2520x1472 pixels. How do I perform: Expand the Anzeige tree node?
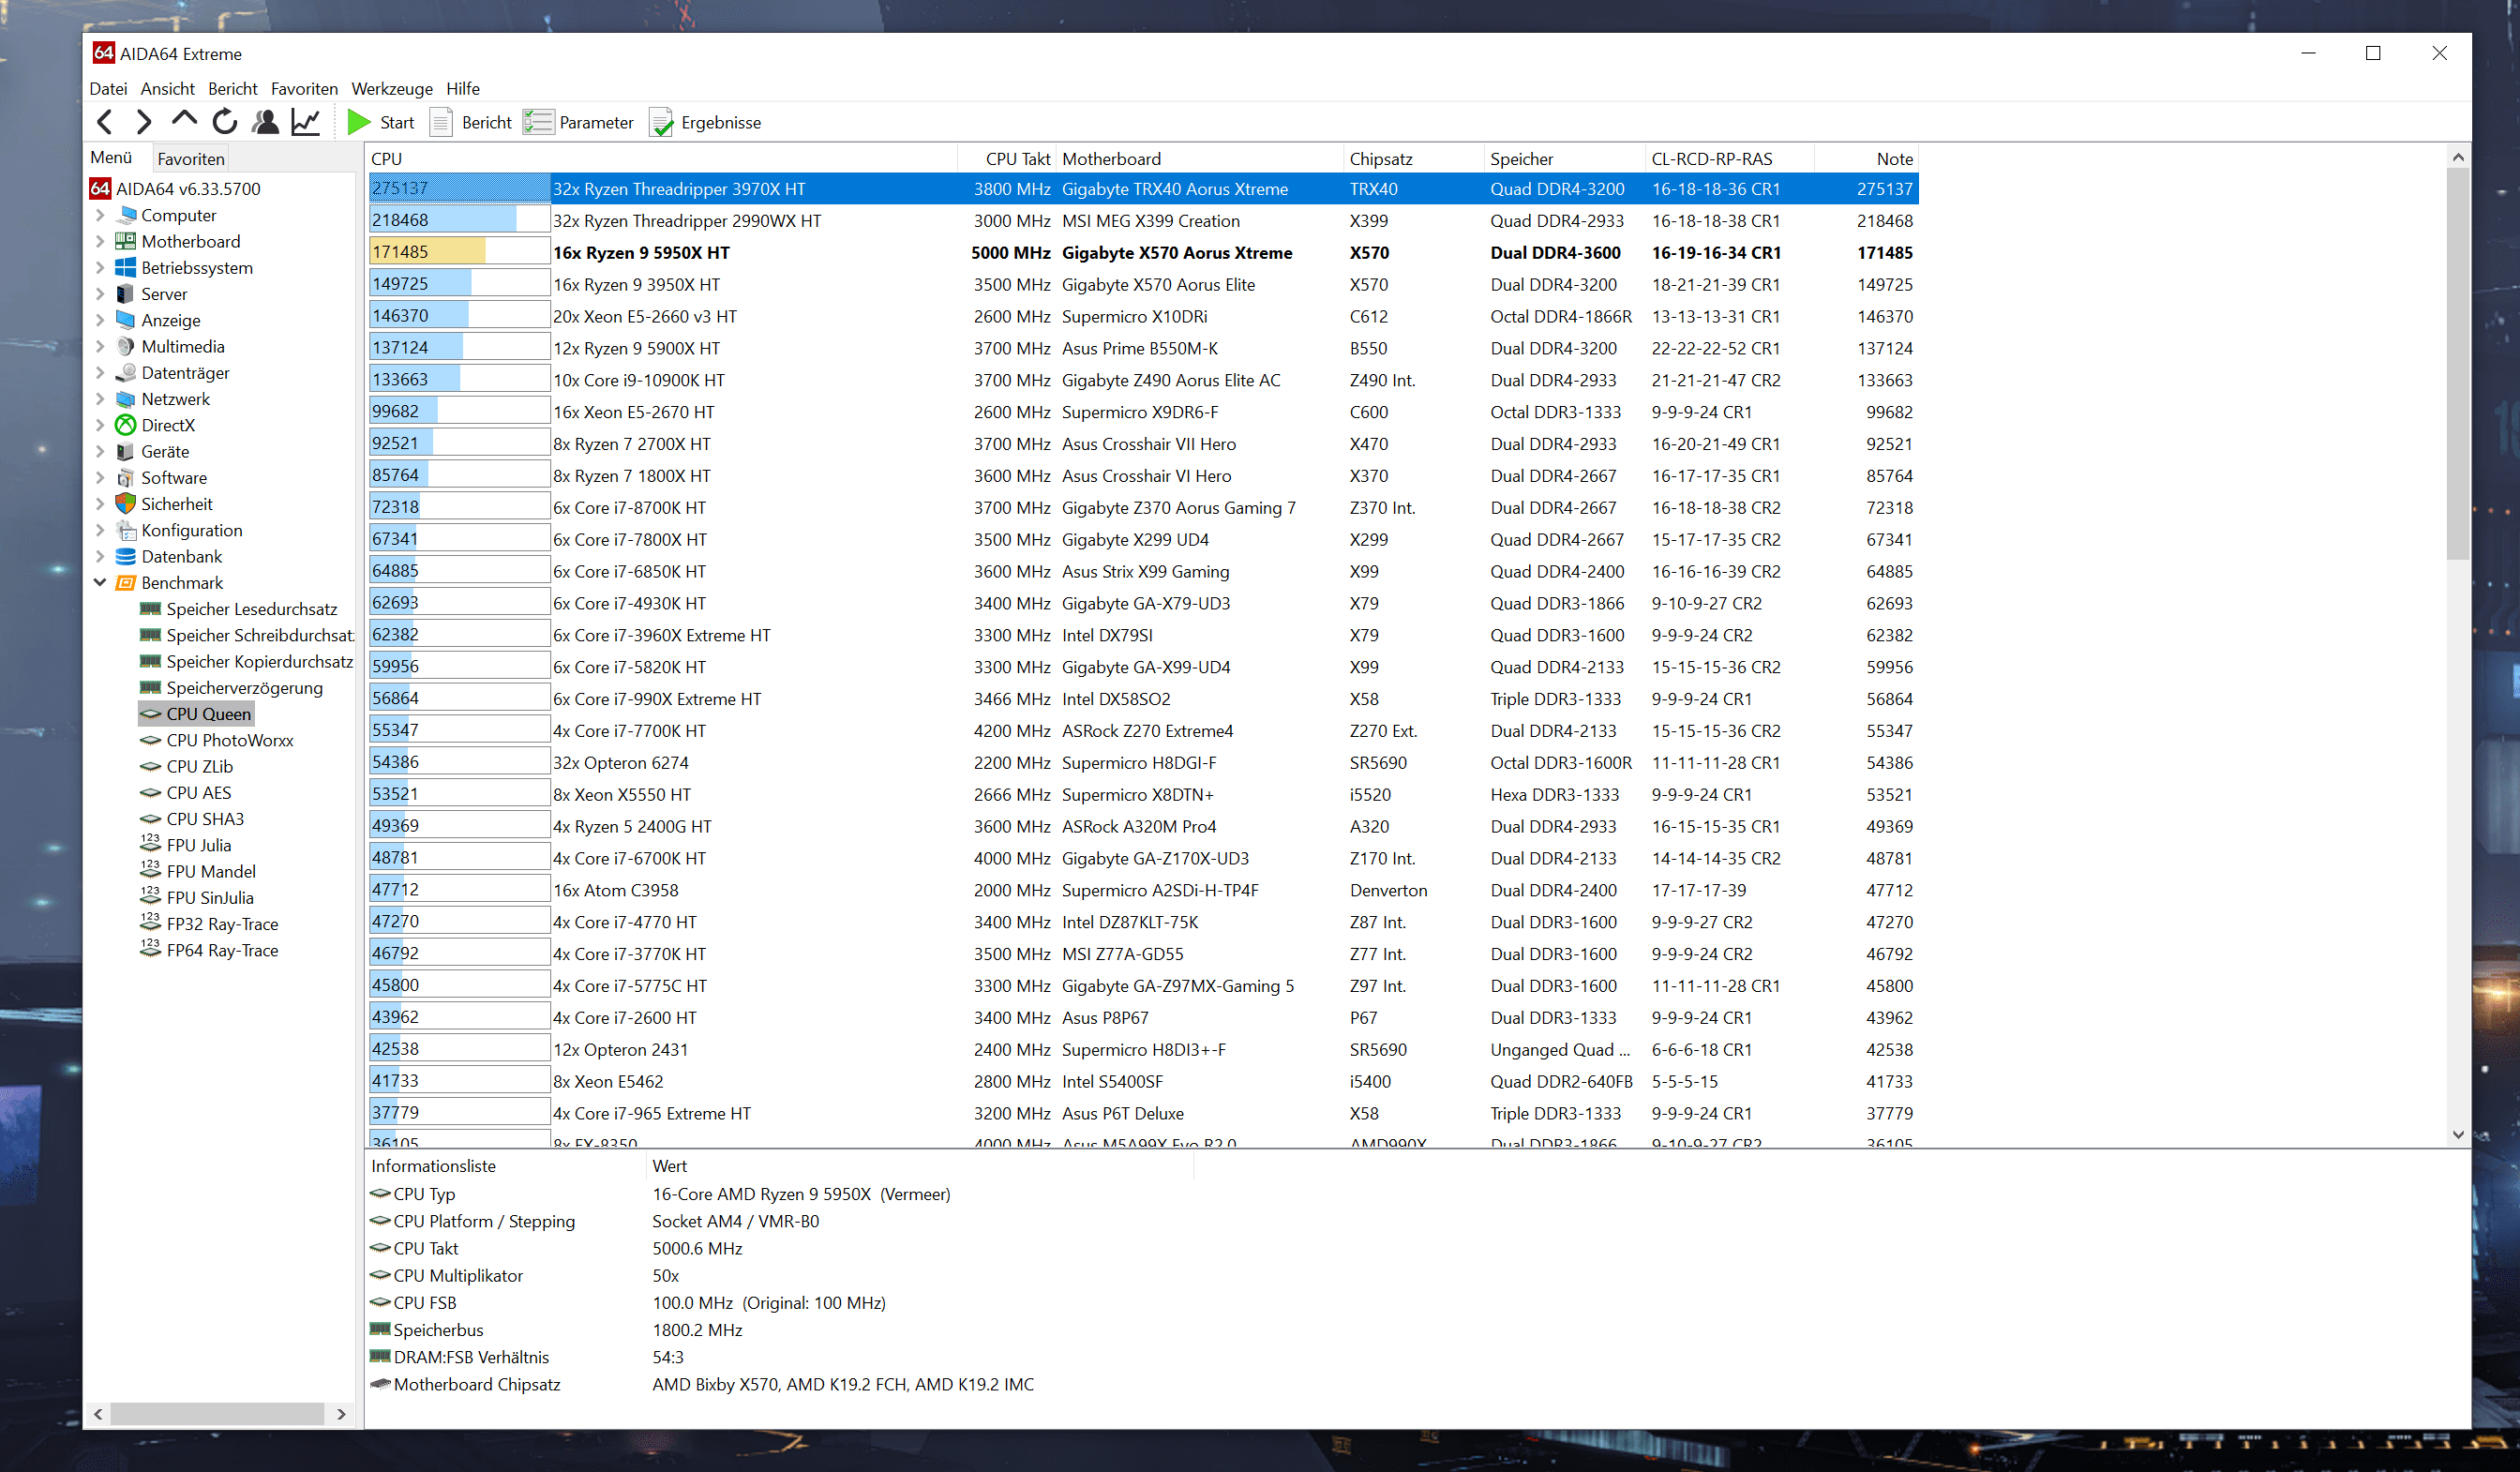click(100, 320)
